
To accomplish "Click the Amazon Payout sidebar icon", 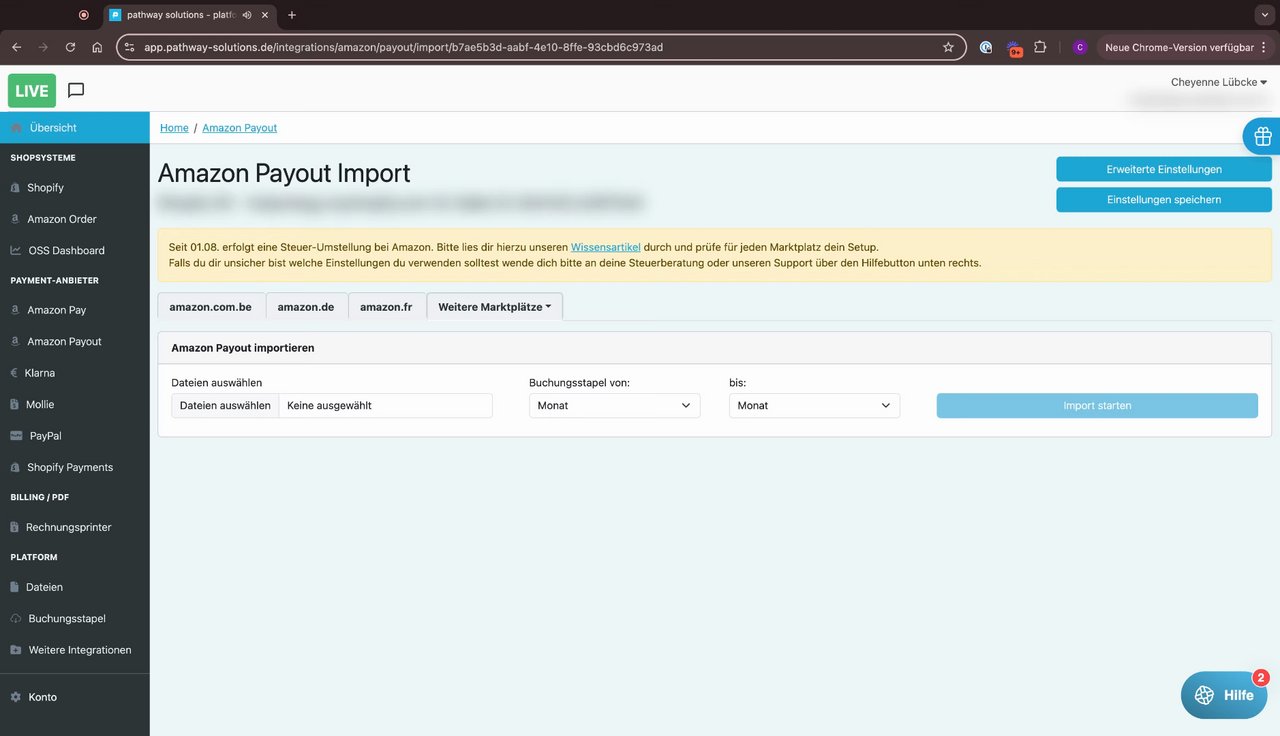I will pos(15,341).
